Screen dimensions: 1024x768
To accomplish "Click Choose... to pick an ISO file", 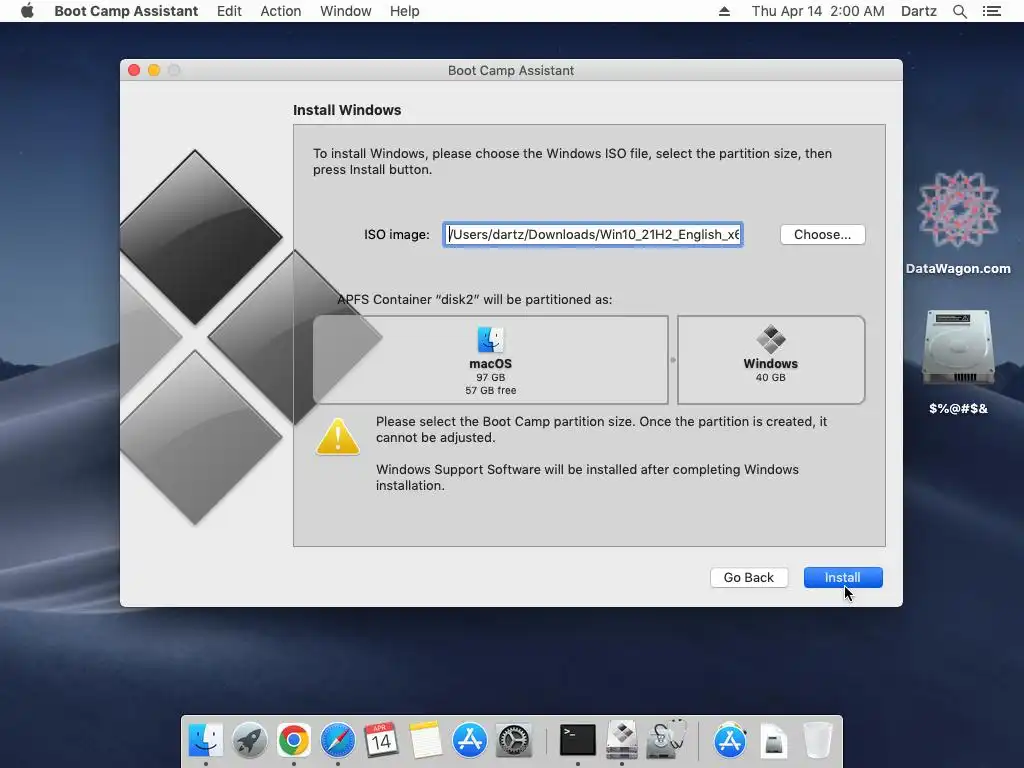I will tap(822, 234).
